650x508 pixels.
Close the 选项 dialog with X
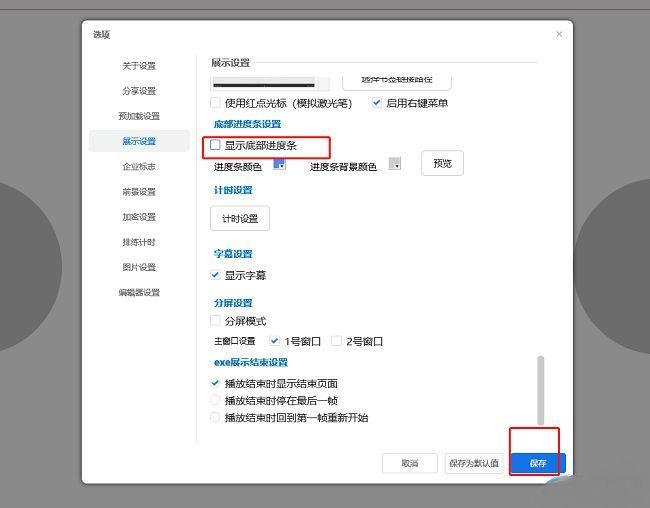(x=559, y=34)
